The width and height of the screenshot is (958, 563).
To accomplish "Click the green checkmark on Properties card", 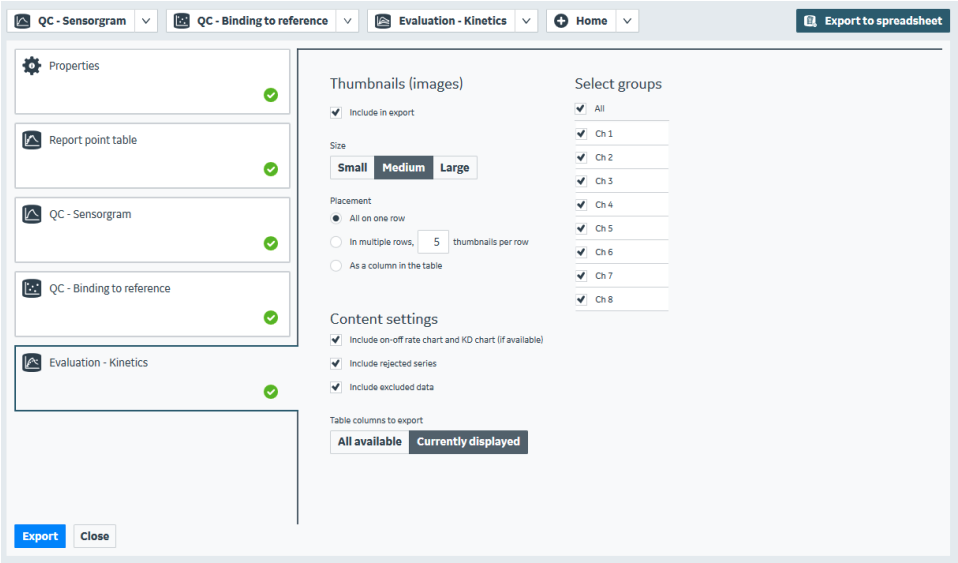I will [x=271, y=95].
